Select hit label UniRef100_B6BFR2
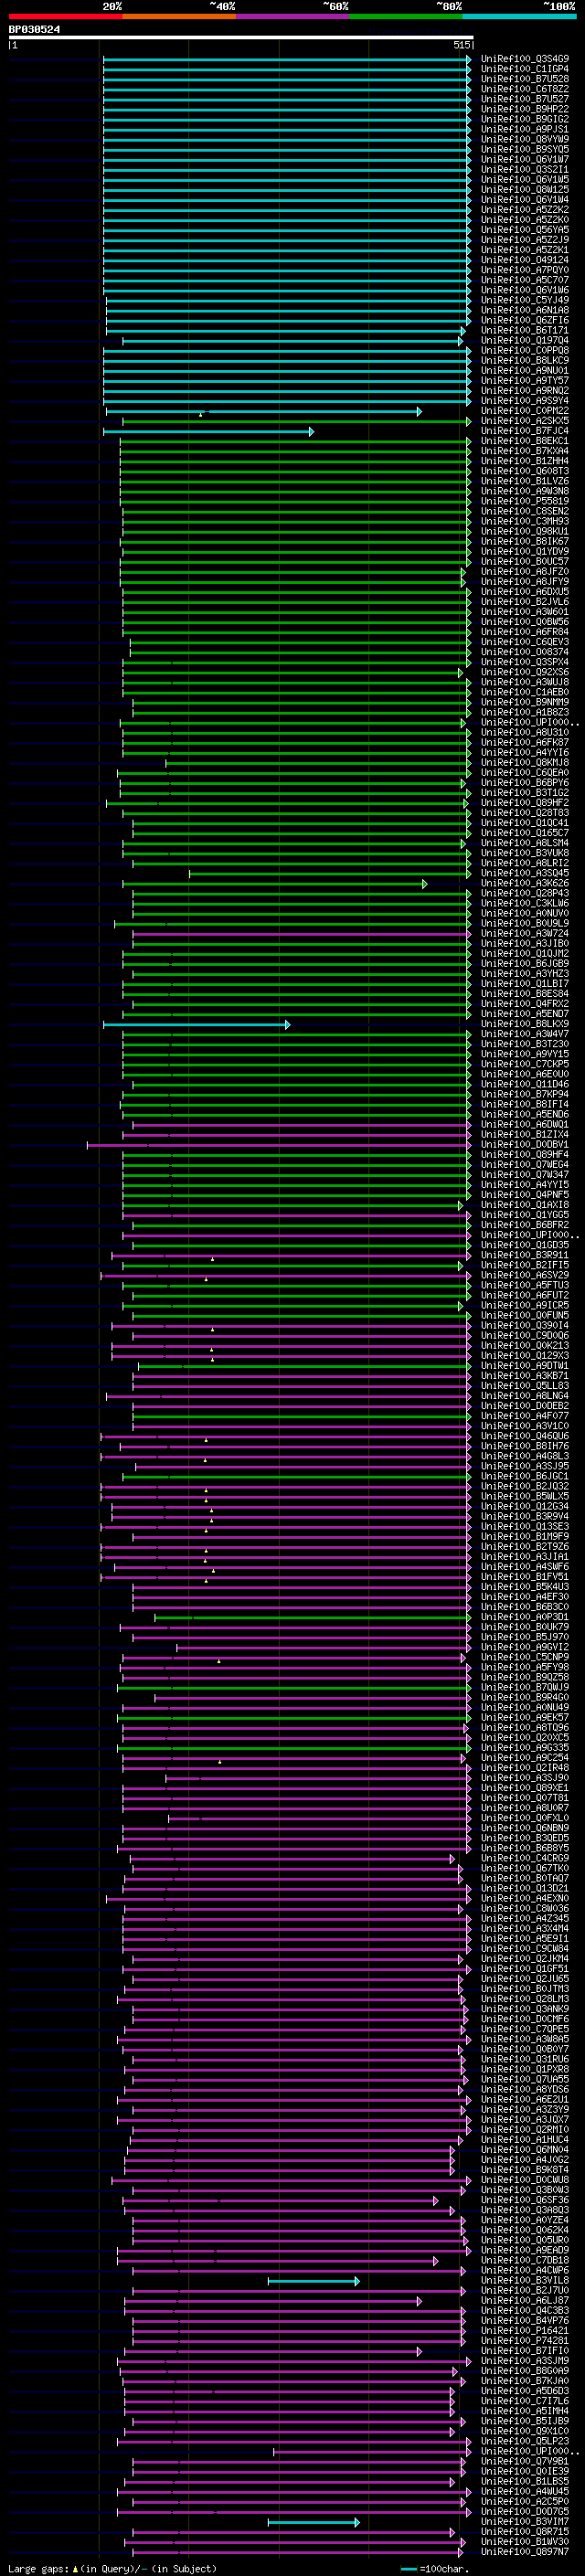 pos(525,1225)
